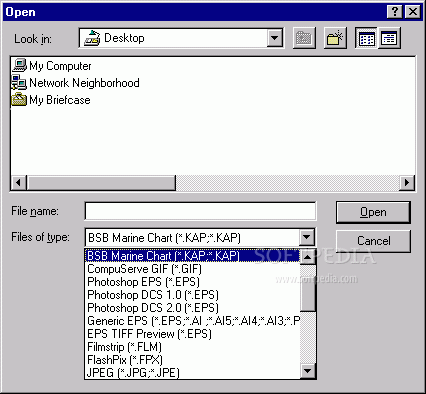This screenshot has height=394, width=426.
Task: Choose EPS TIFF Preview (*.EPS) file type
Action: pyautogui.click(x=193, y=334)
